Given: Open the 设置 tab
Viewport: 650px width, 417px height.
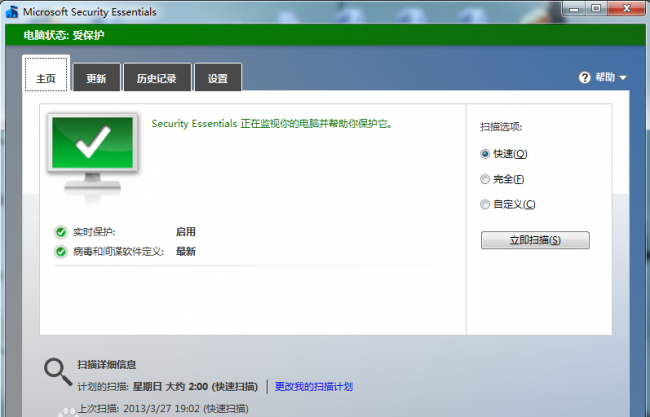Looking at the screenshot, I should click(218, 78).
